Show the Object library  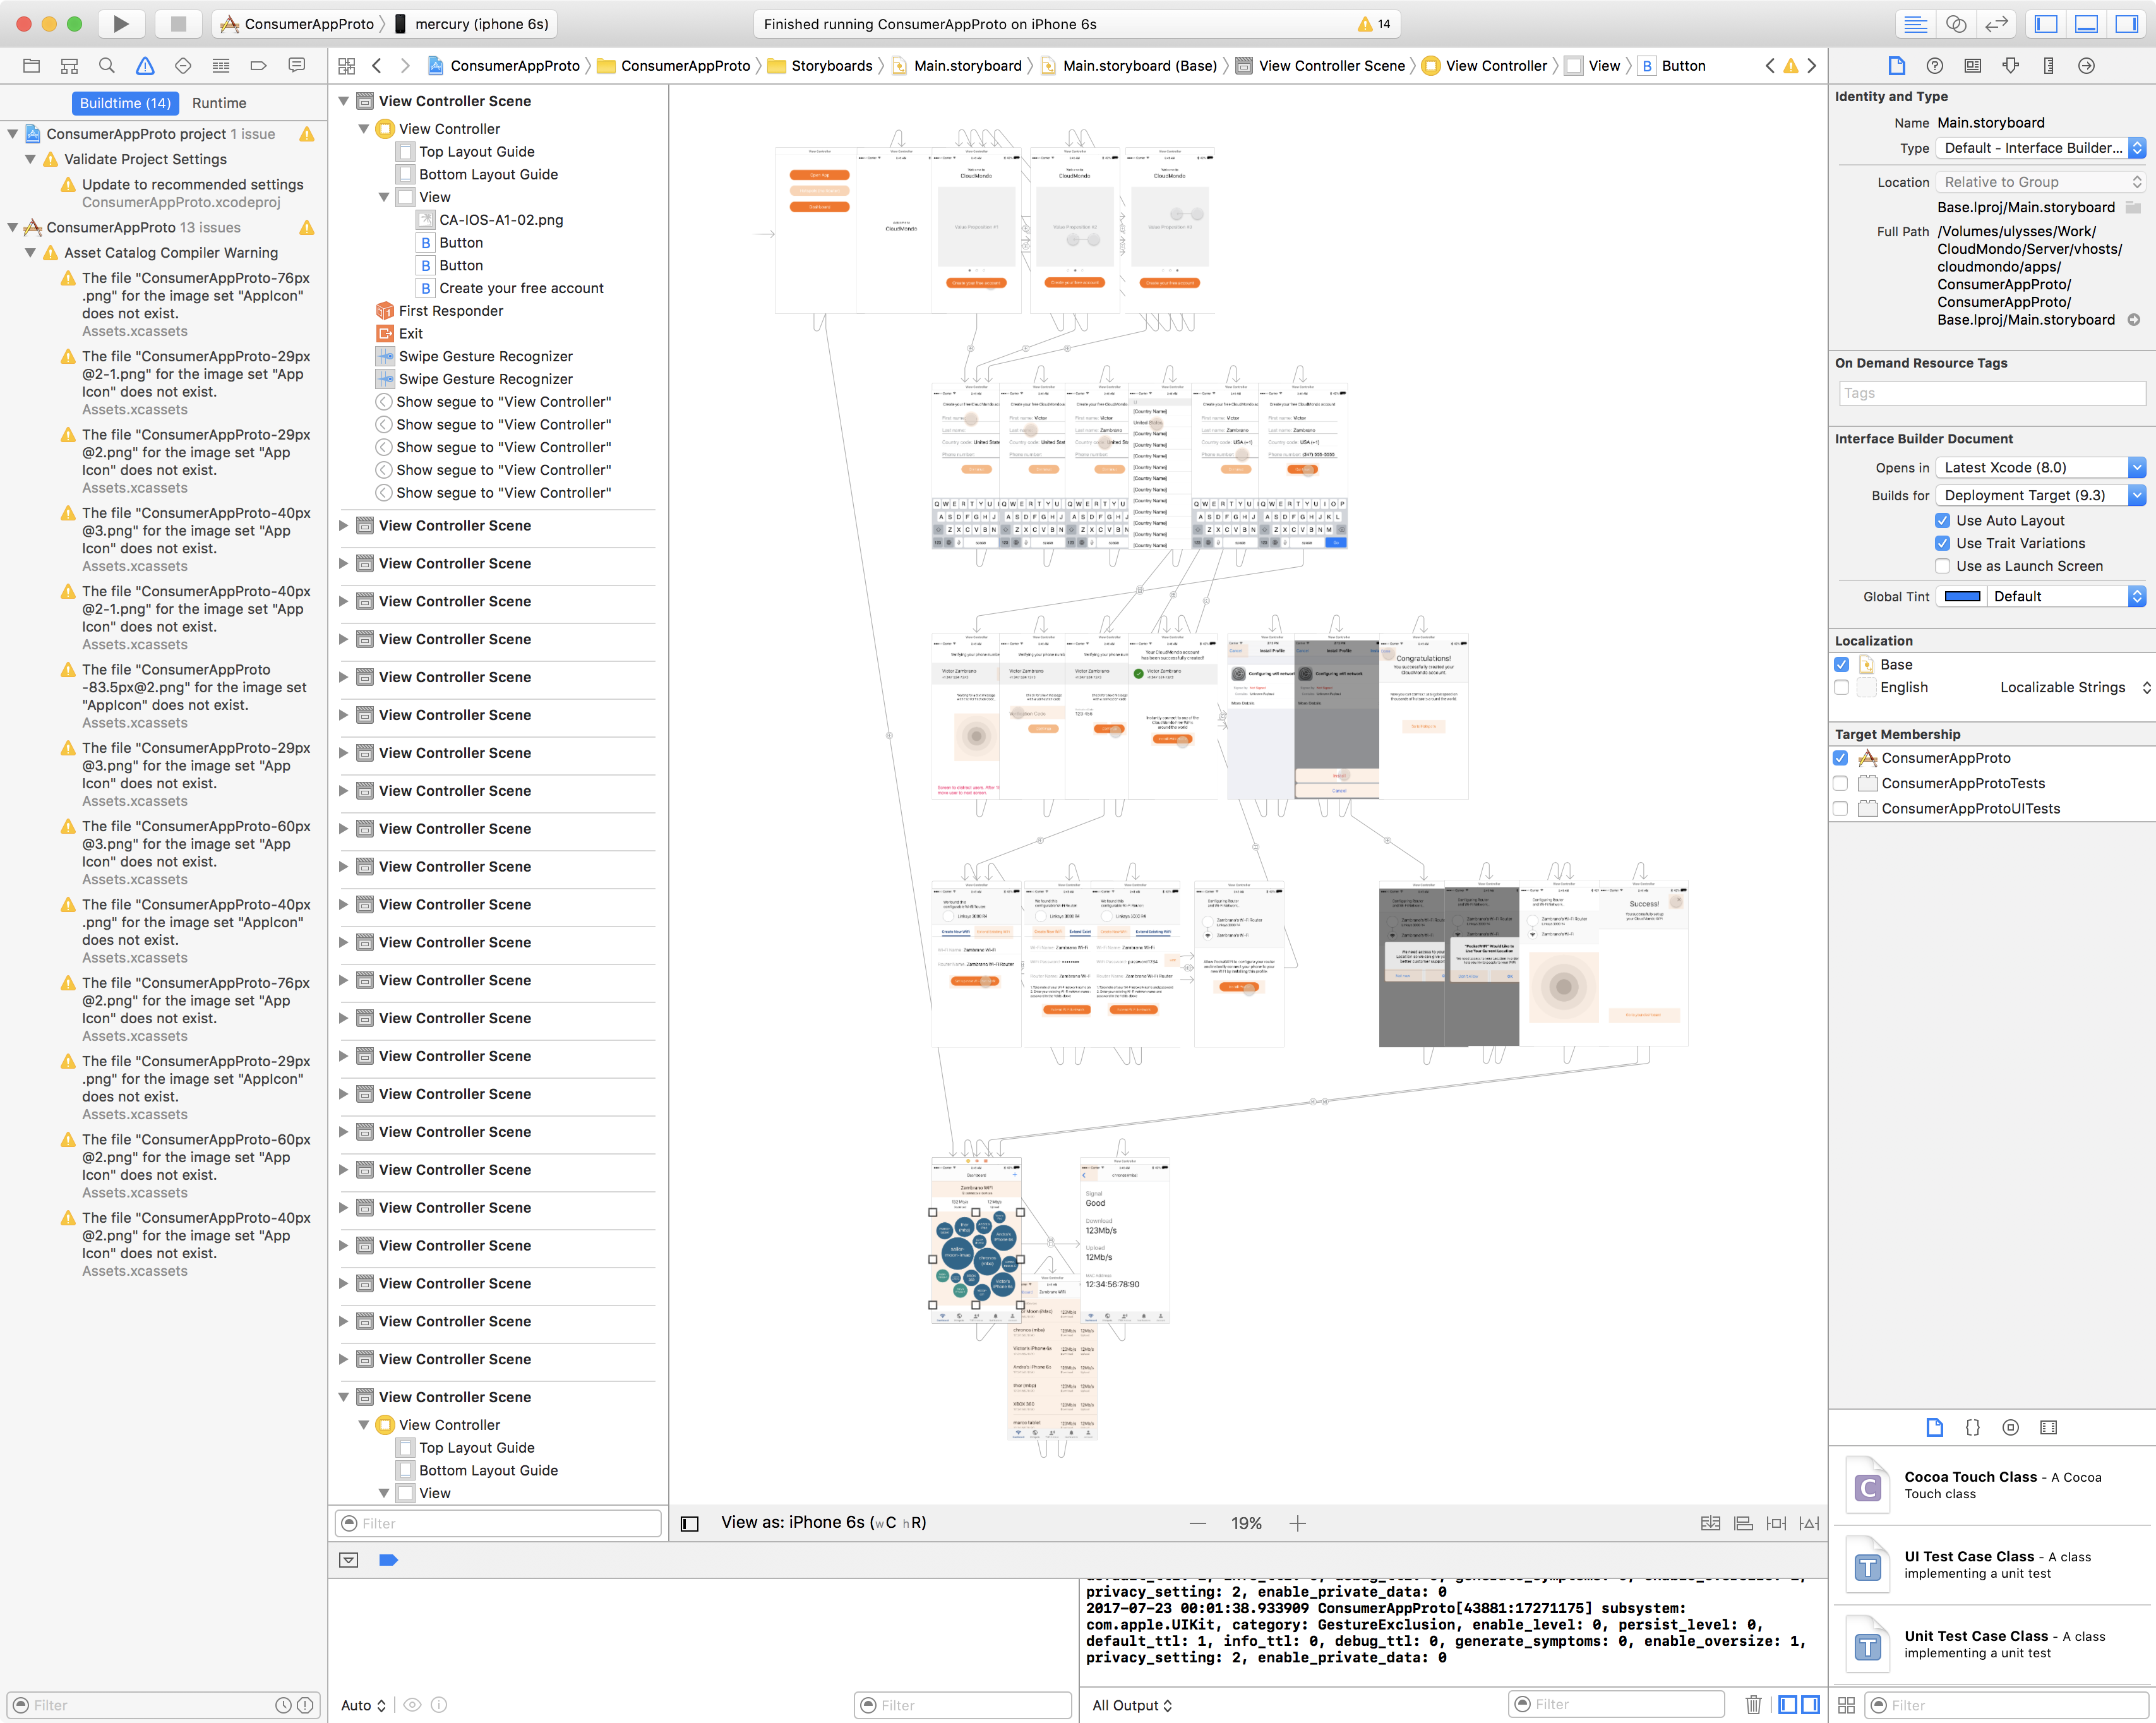[2010, 1428]
